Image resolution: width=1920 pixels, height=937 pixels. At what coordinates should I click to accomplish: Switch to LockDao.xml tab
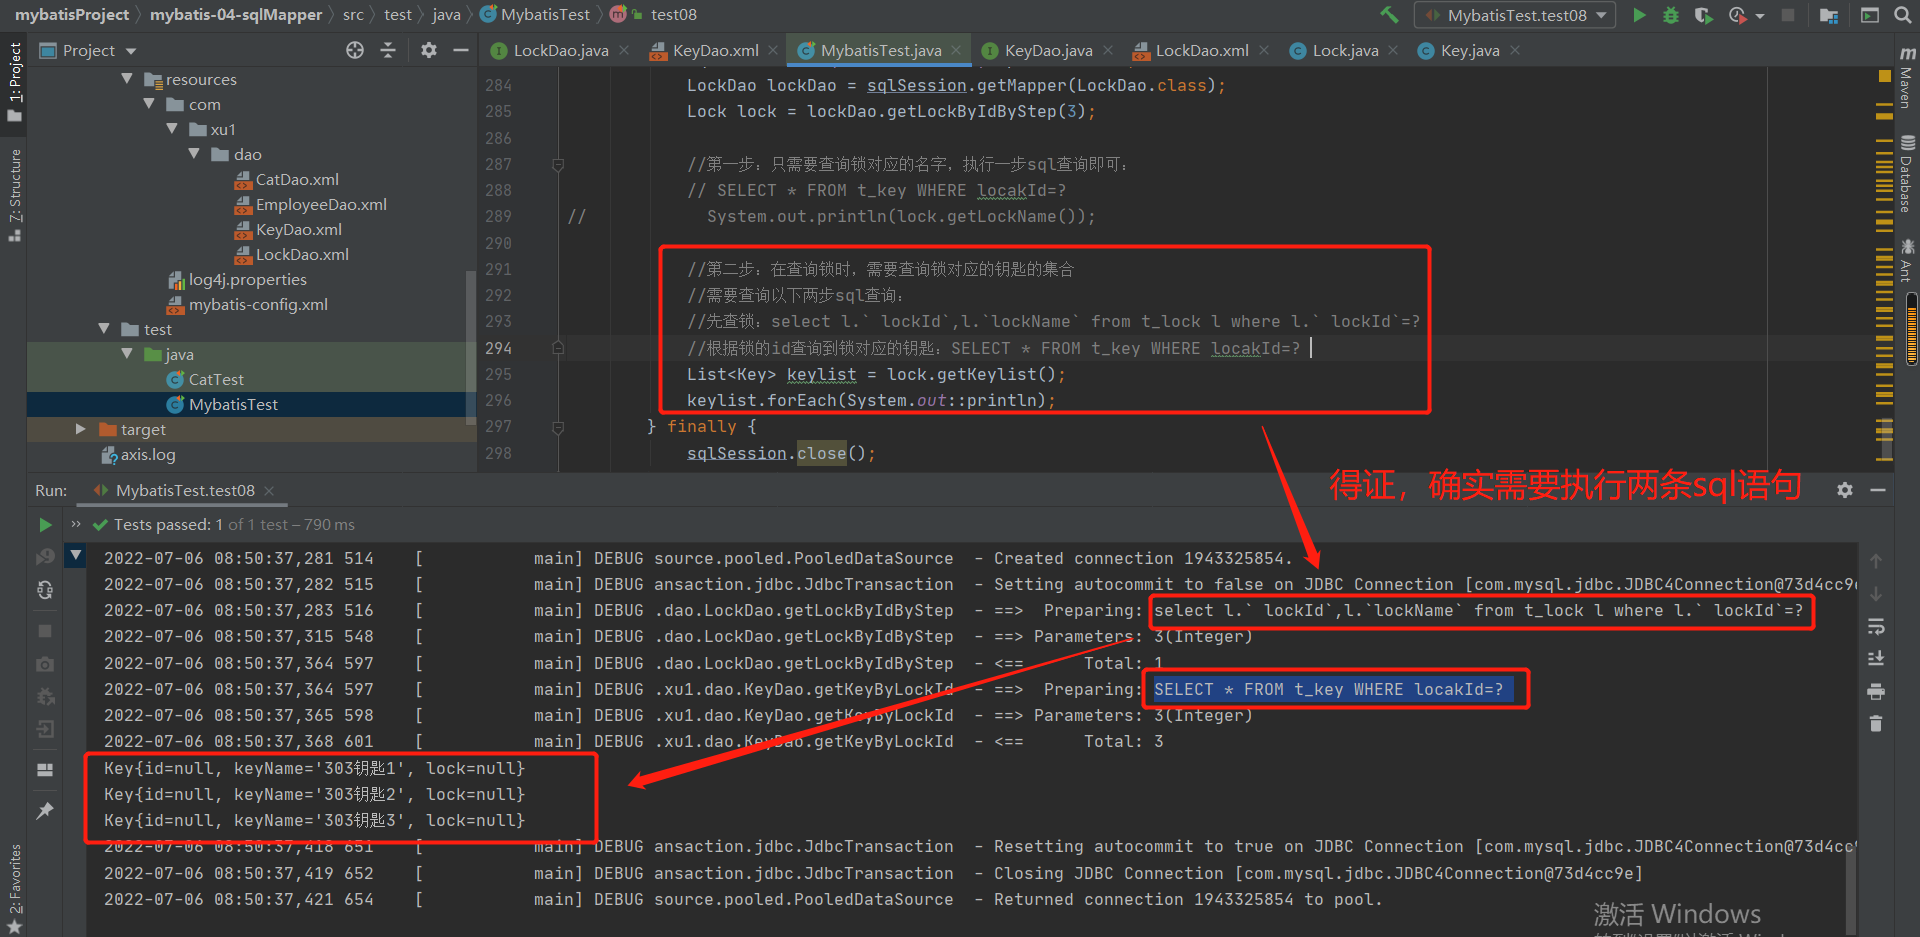click(1201, 50)
